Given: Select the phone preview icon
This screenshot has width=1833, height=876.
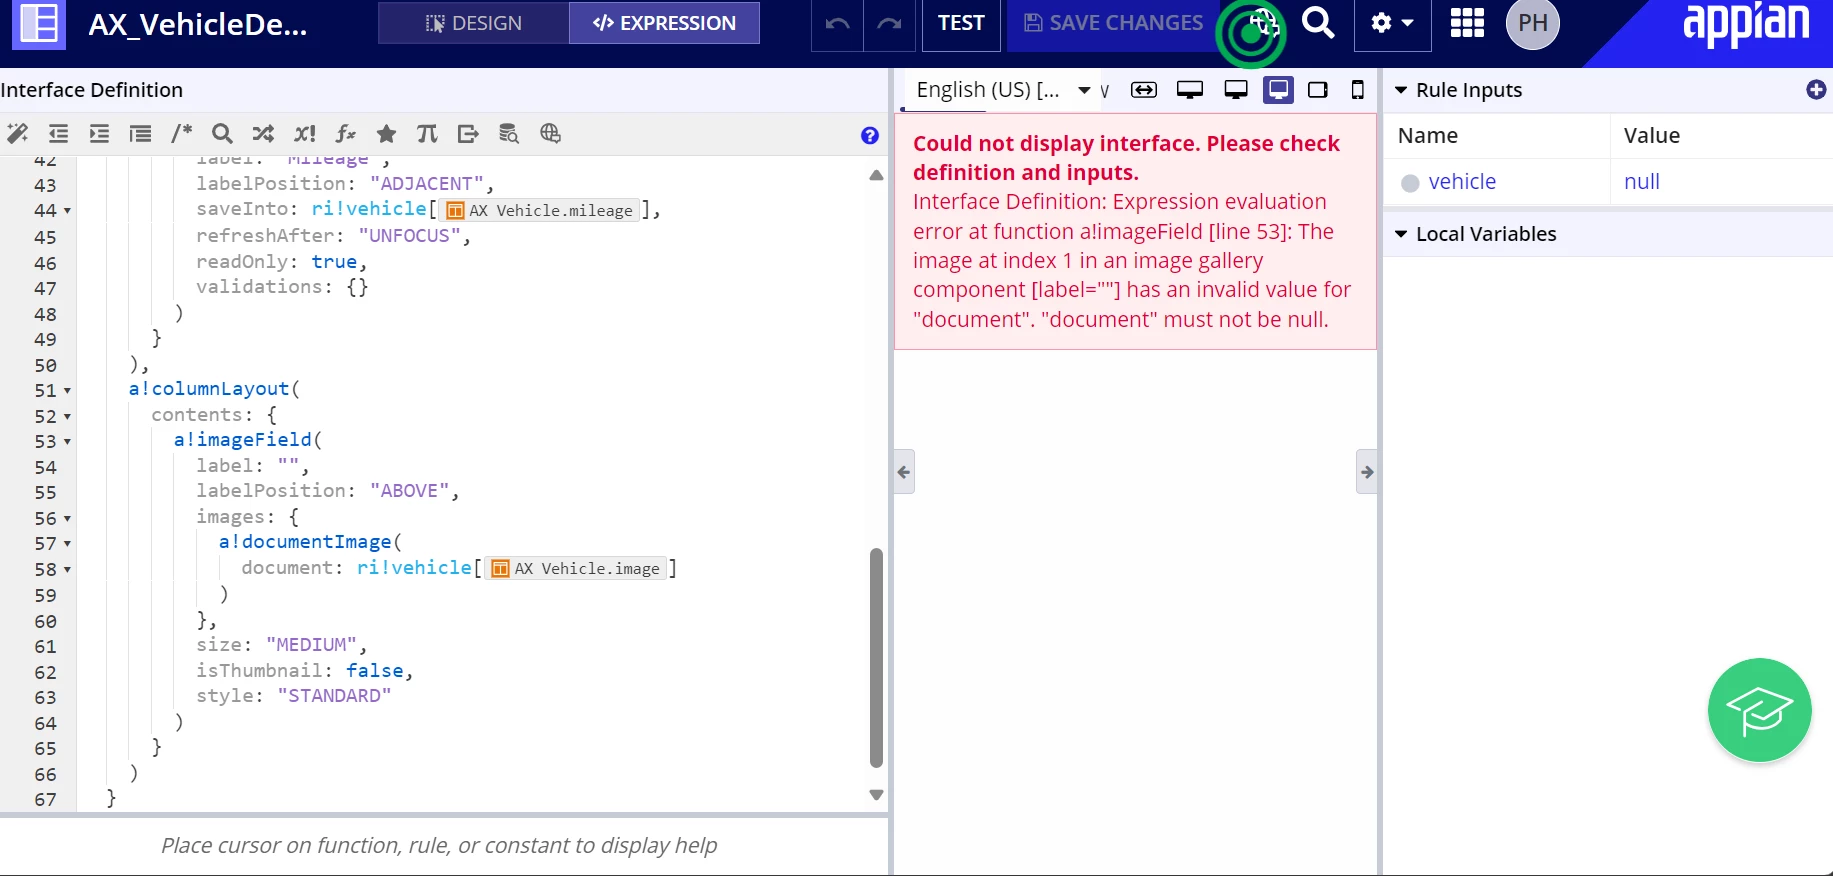Looking at the screenshot, I should [x=1357, y=90].
